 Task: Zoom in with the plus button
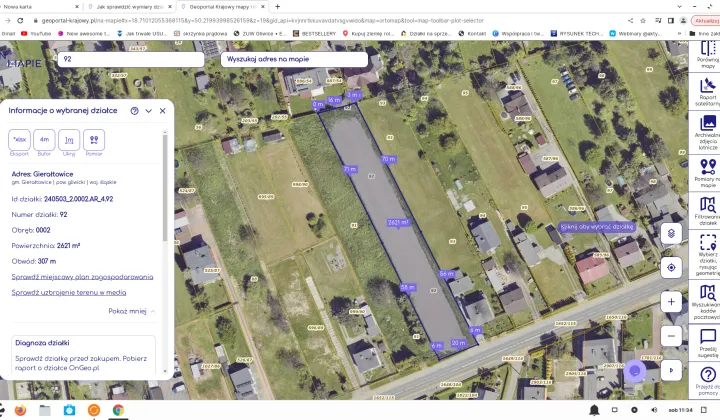671,302
